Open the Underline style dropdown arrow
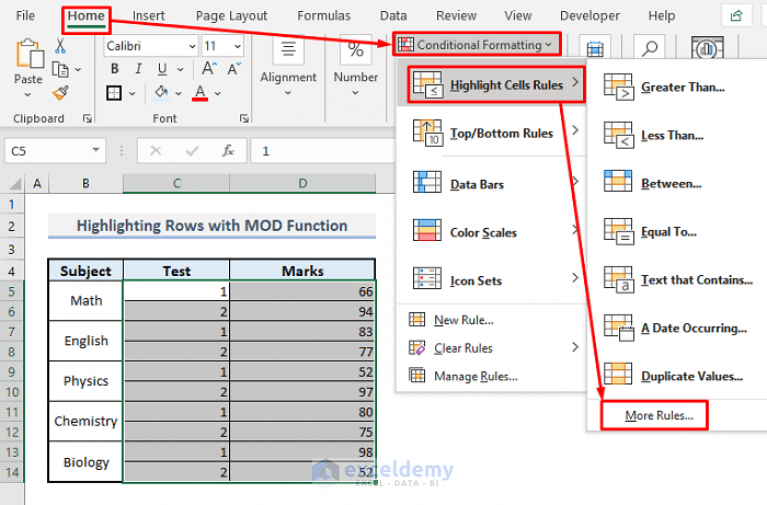767x505 pixels. tap(180, 69)
